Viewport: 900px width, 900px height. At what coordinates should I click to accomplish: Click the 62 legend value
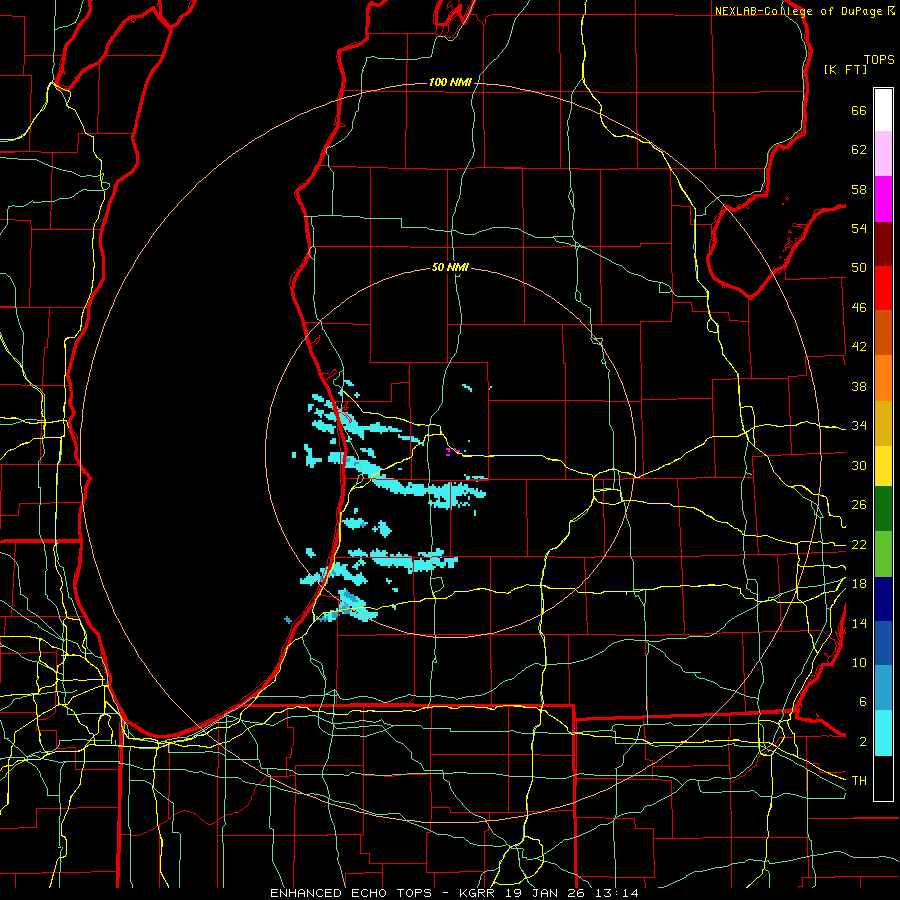point(859,150)
